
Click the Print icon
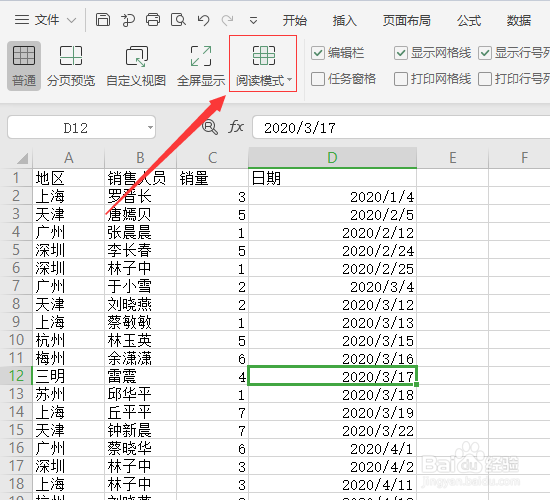pos(153,20)
